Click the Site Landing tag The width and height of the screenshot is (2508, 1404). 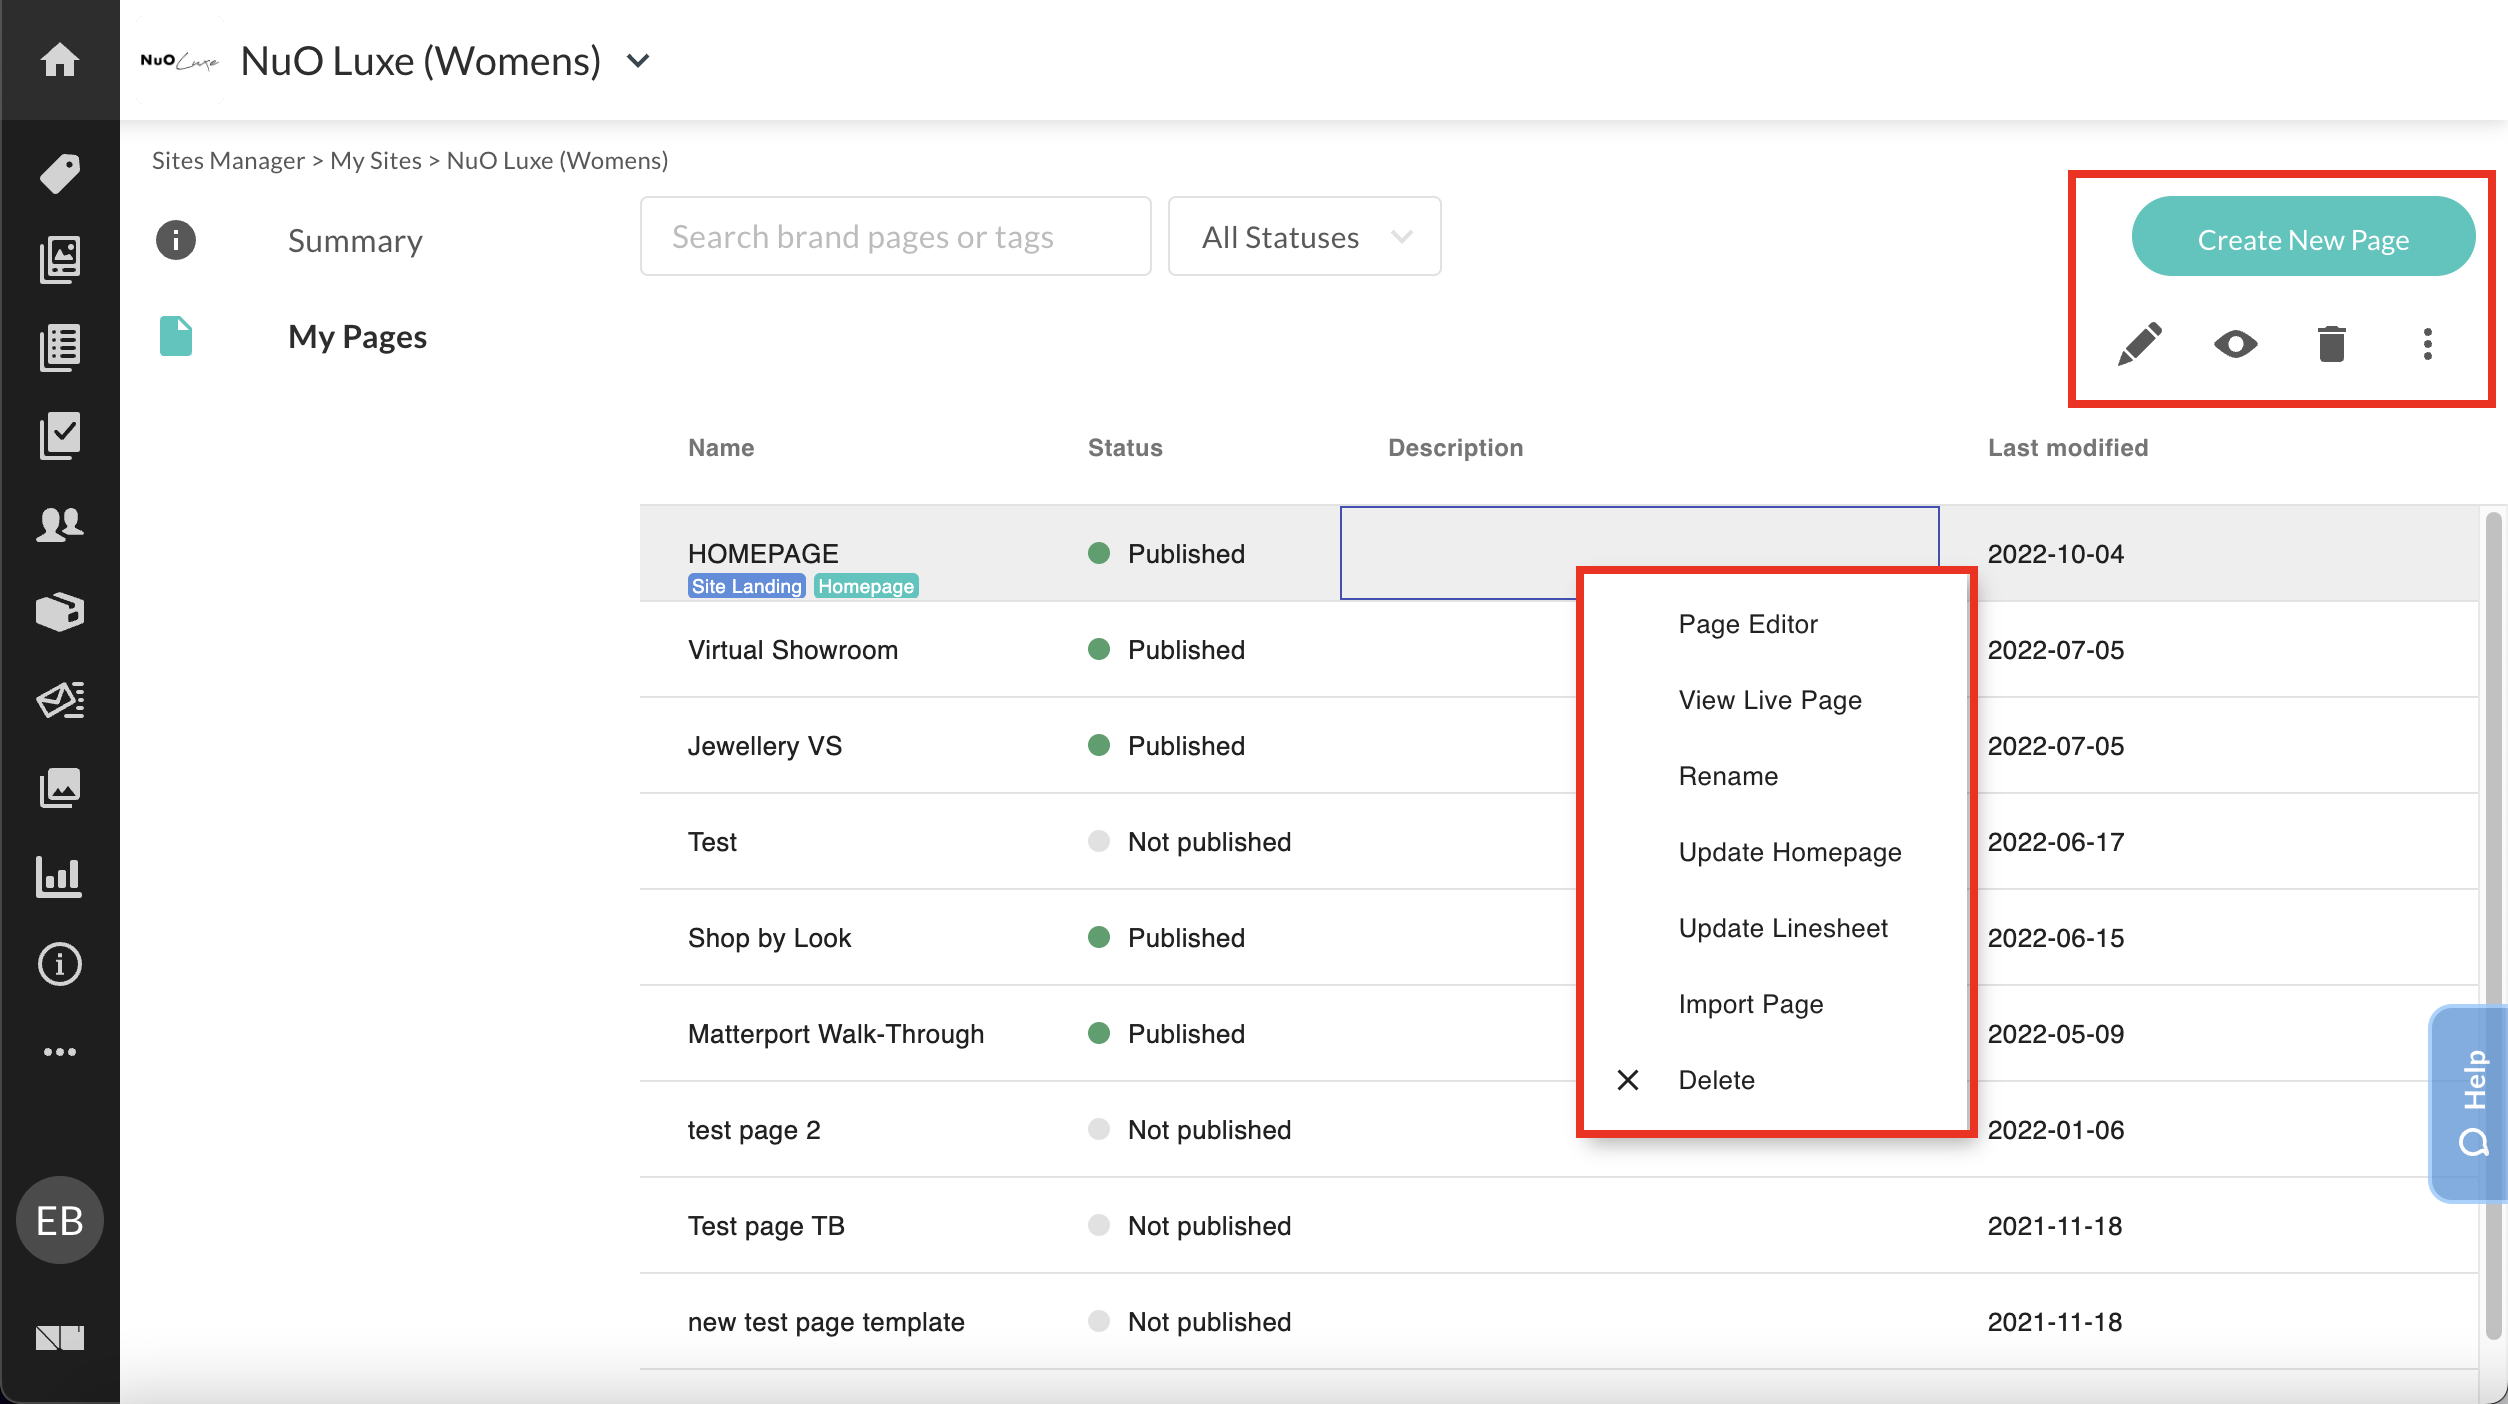pyautogui.click(x=747, y=586)
